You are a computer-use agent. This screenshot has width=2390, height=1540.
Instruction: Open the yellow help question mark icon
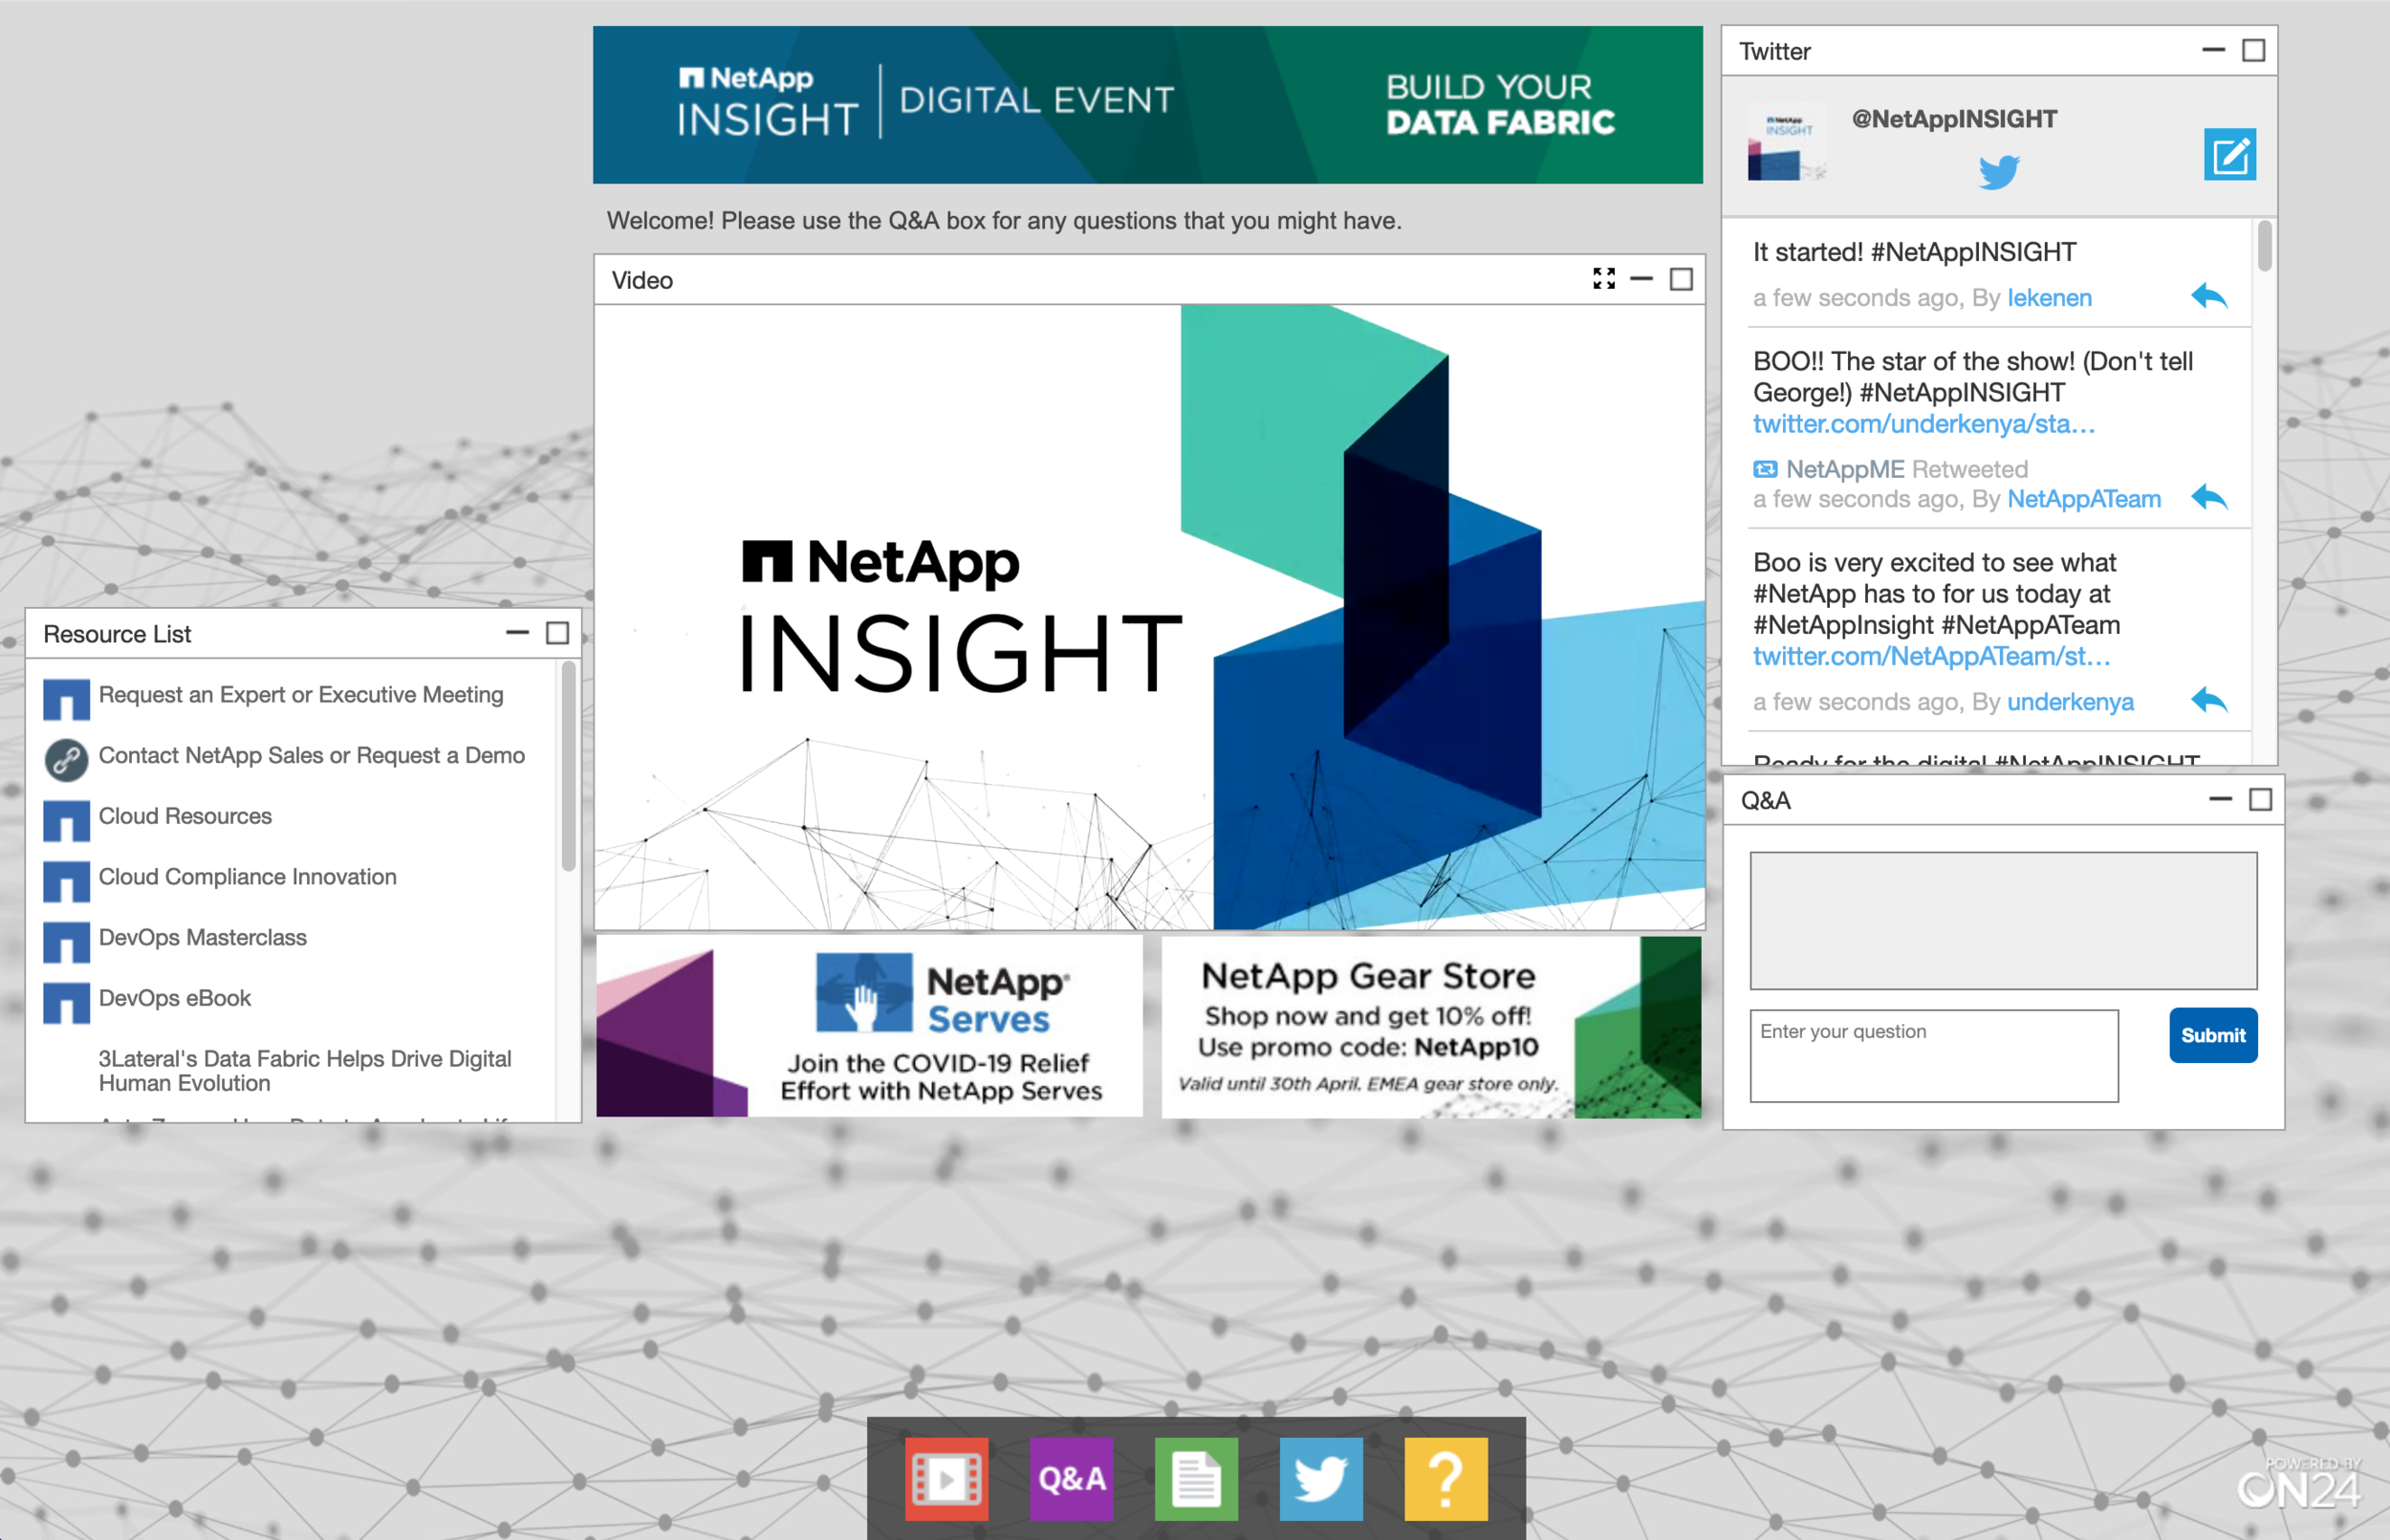pyautogui.click(x=1446, y=1479)
